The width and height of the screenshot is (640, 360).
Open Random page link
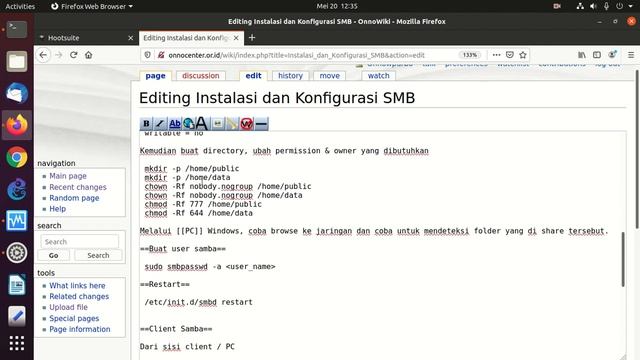click(x=74, y=198)
